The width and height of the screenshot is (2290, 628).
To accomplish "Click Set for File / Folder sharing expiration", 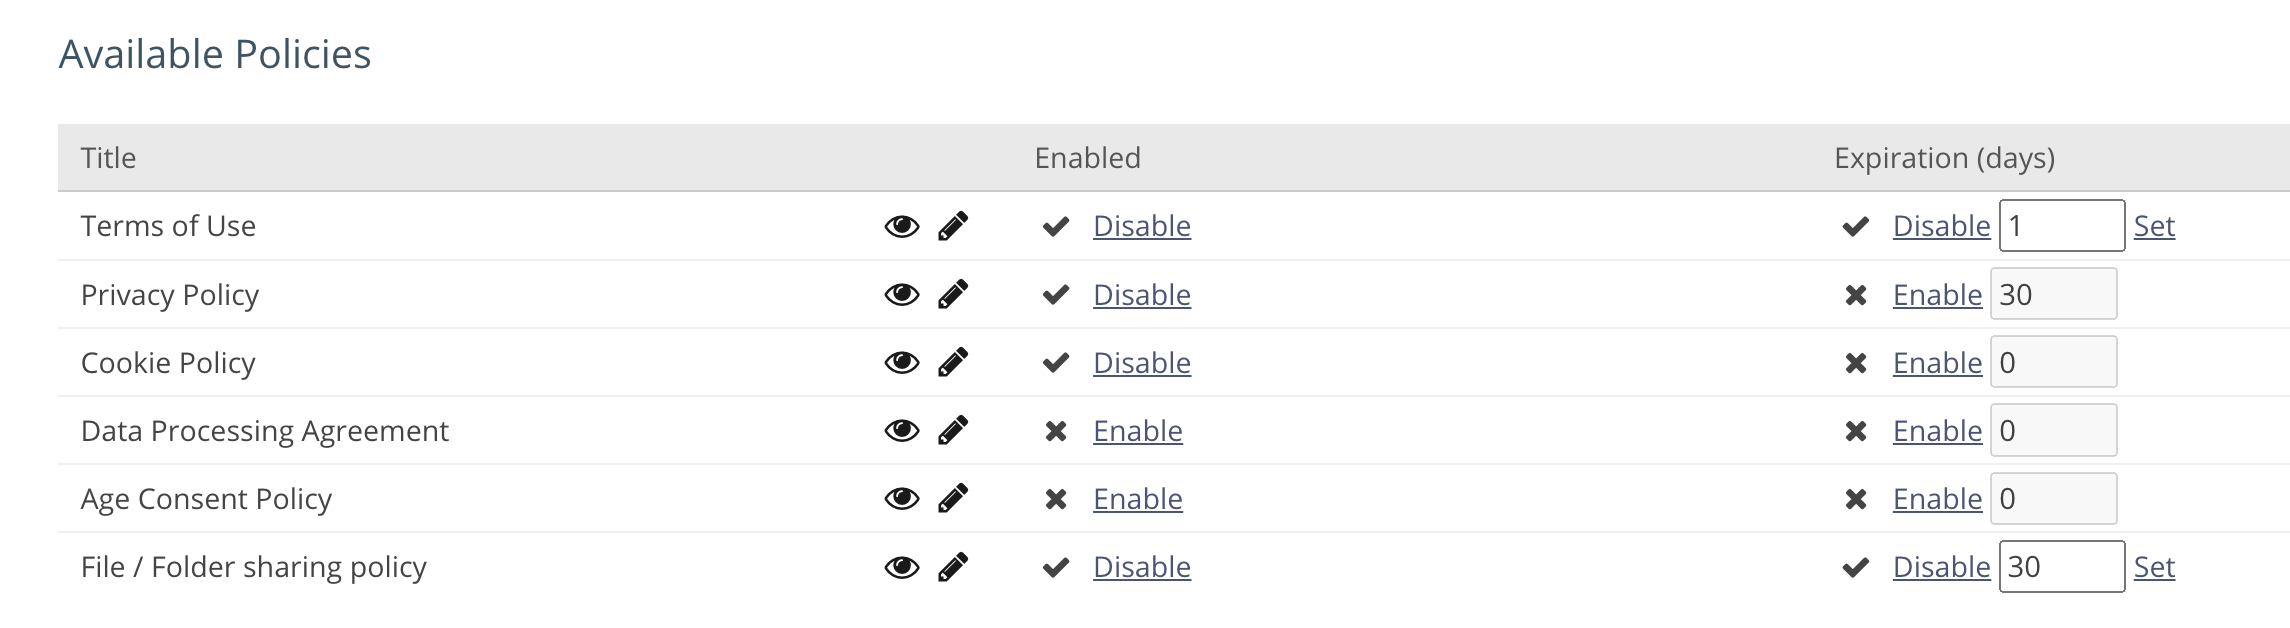I will [2156, 566].
